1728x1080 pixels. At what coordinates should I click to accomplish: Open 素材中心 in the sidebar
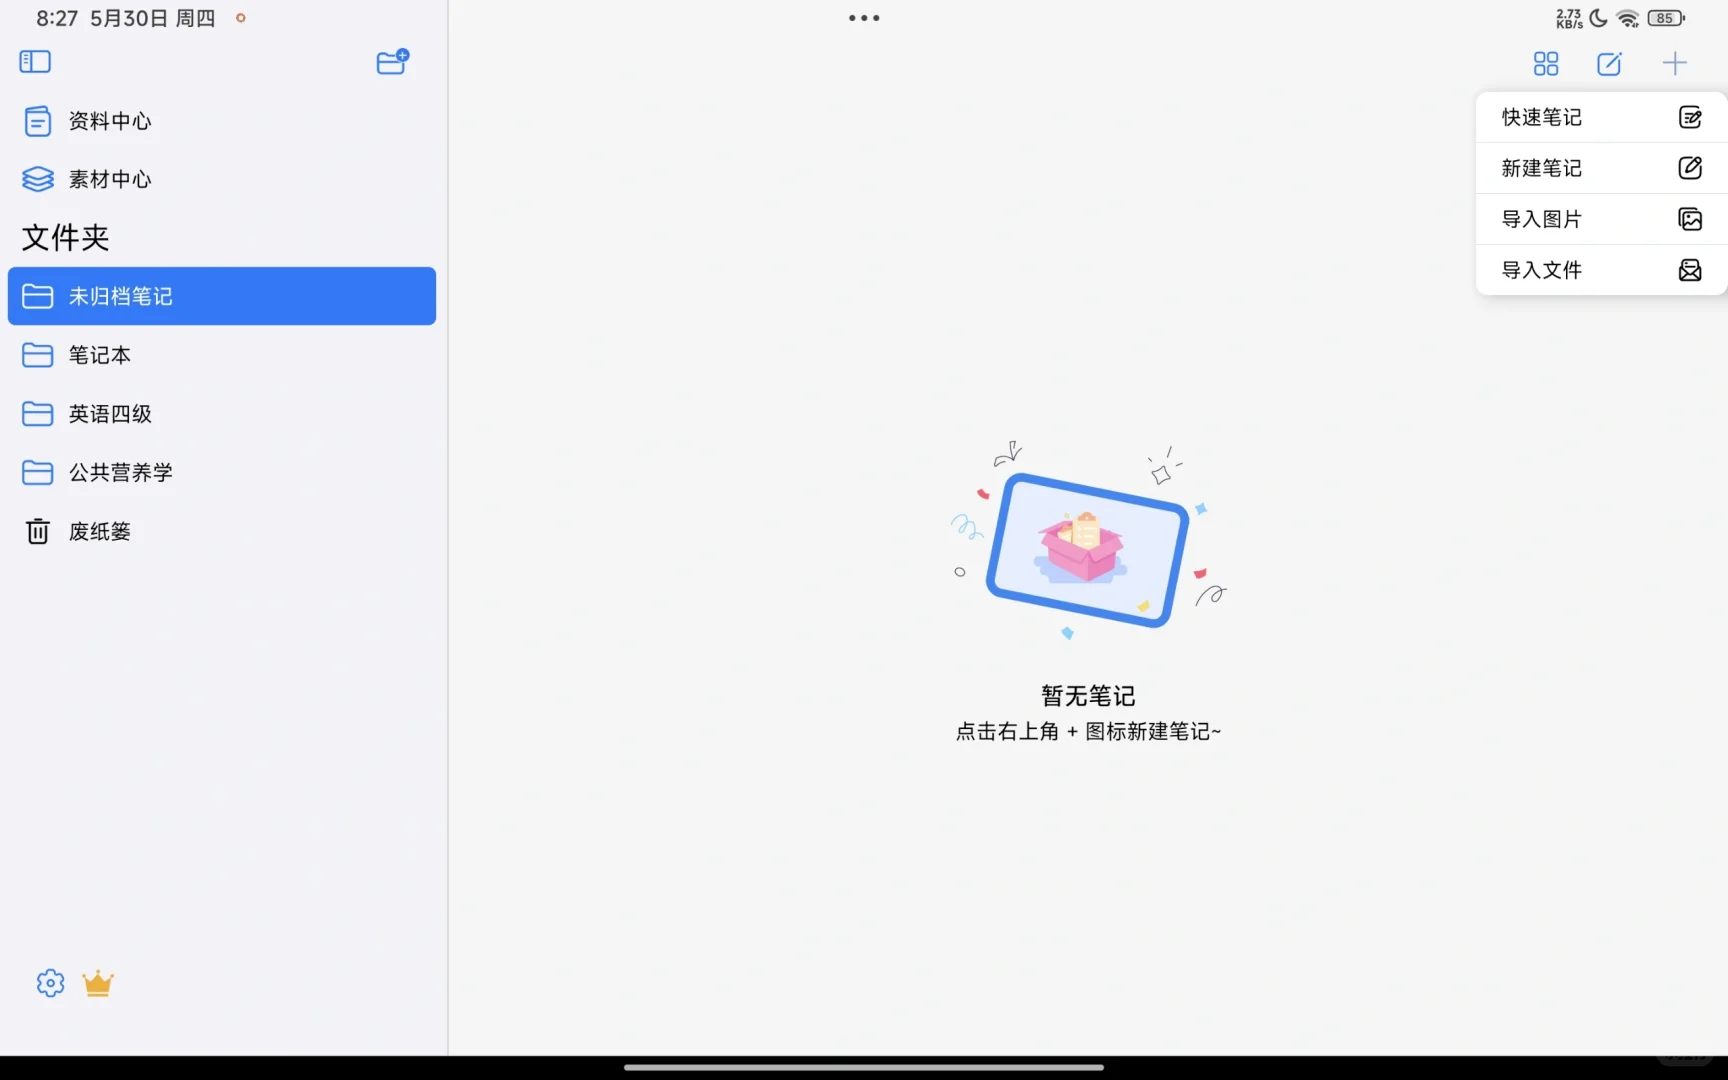pos(108,179)
